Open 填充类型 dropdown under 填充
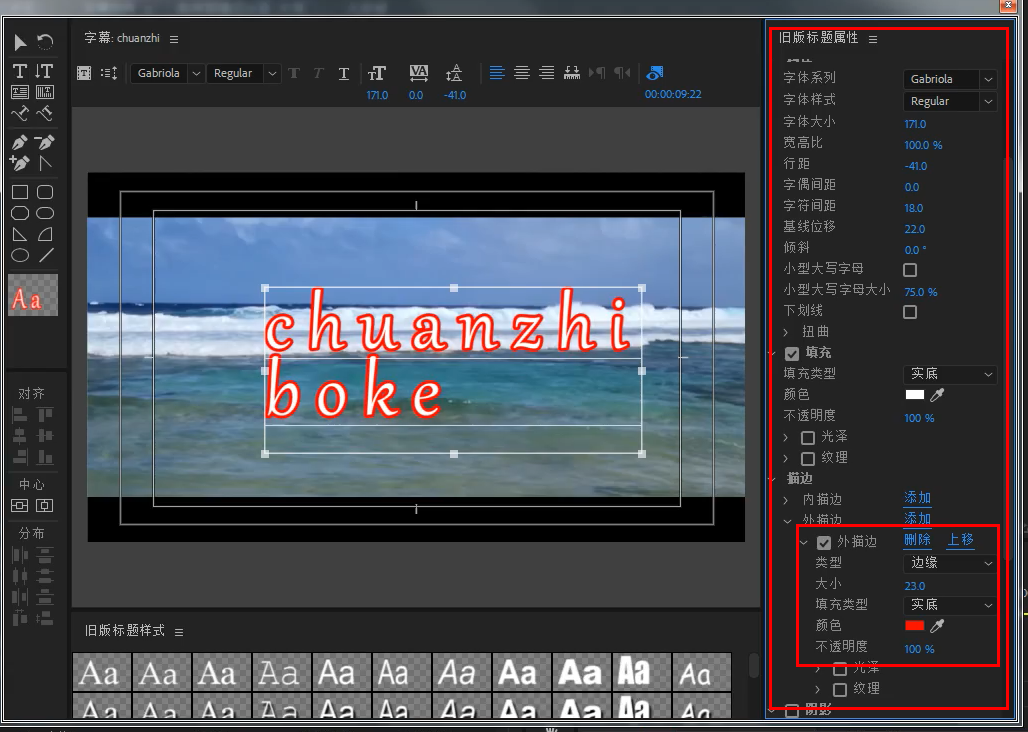 tap(950, 374)
